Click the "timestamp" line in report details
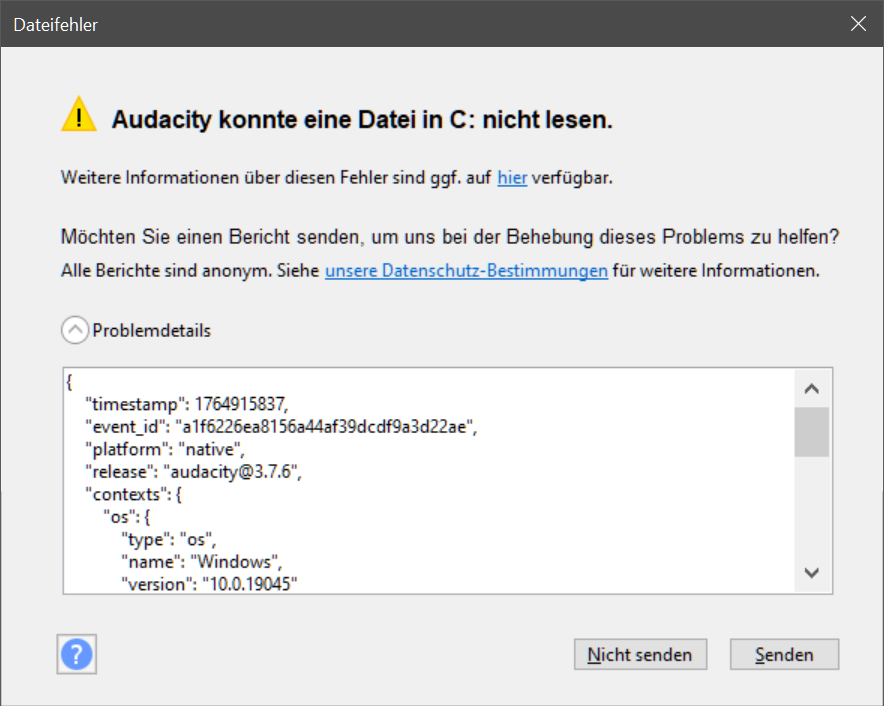 click(x=187, y=404)
